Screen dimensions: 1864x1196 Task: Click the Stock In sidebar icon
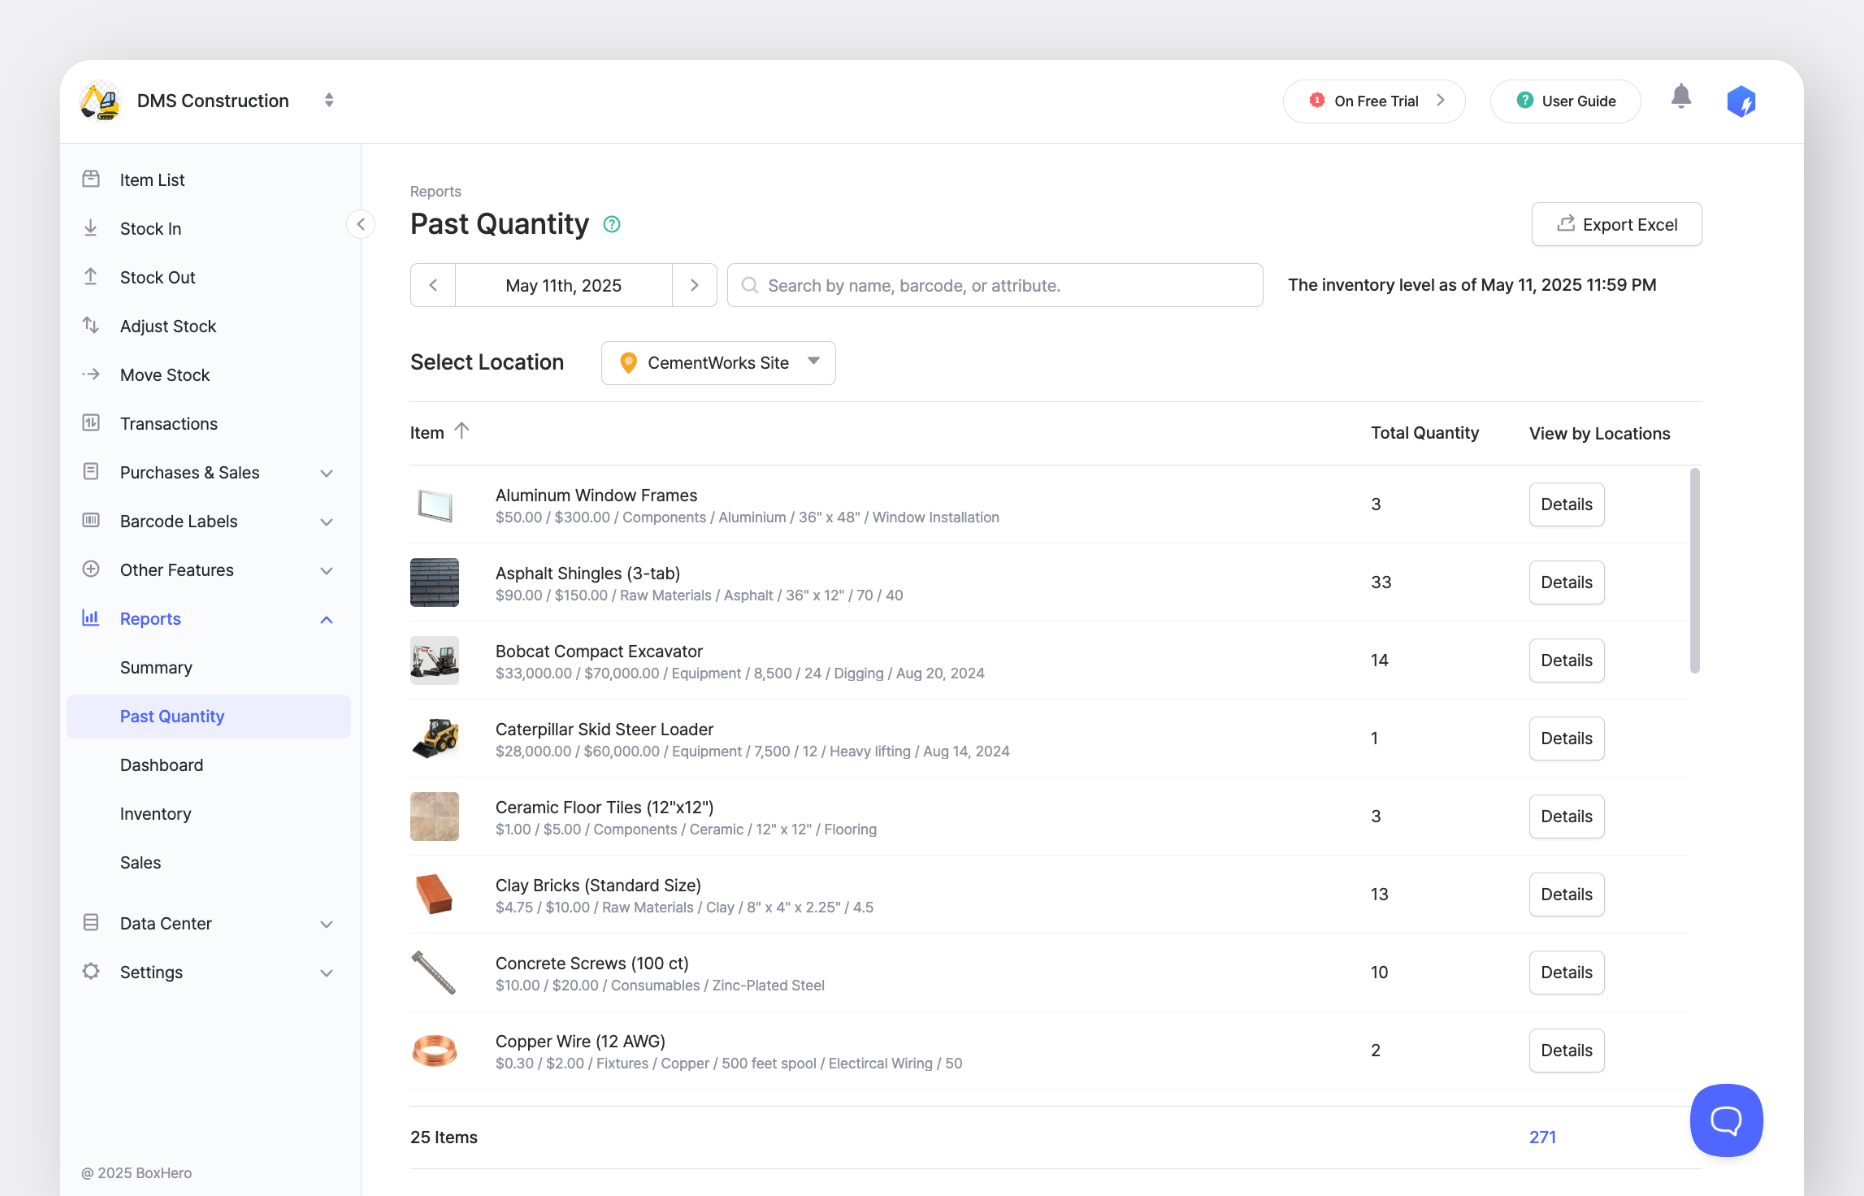click(91, 228)
